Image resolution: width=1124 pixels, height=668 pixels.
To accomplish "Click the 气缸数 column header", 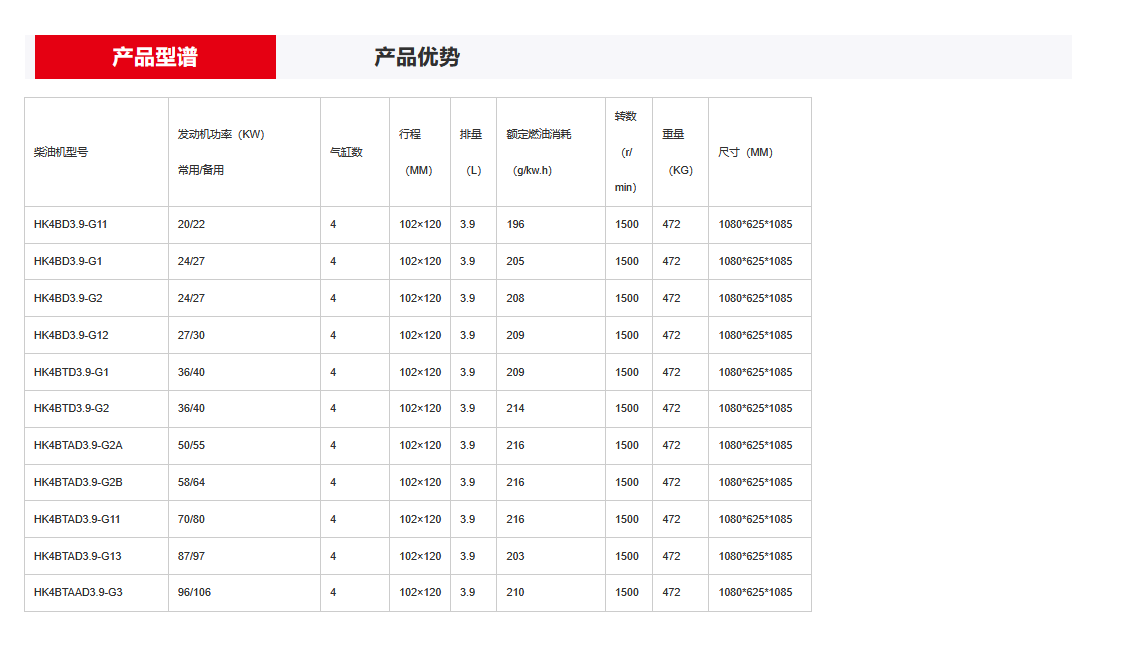I will click(x=355, y=152).
